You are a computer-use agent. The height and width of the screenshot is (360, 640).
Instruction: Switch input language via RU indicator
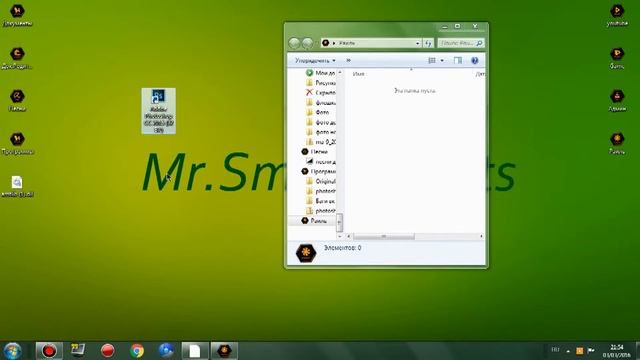[555, 350]
